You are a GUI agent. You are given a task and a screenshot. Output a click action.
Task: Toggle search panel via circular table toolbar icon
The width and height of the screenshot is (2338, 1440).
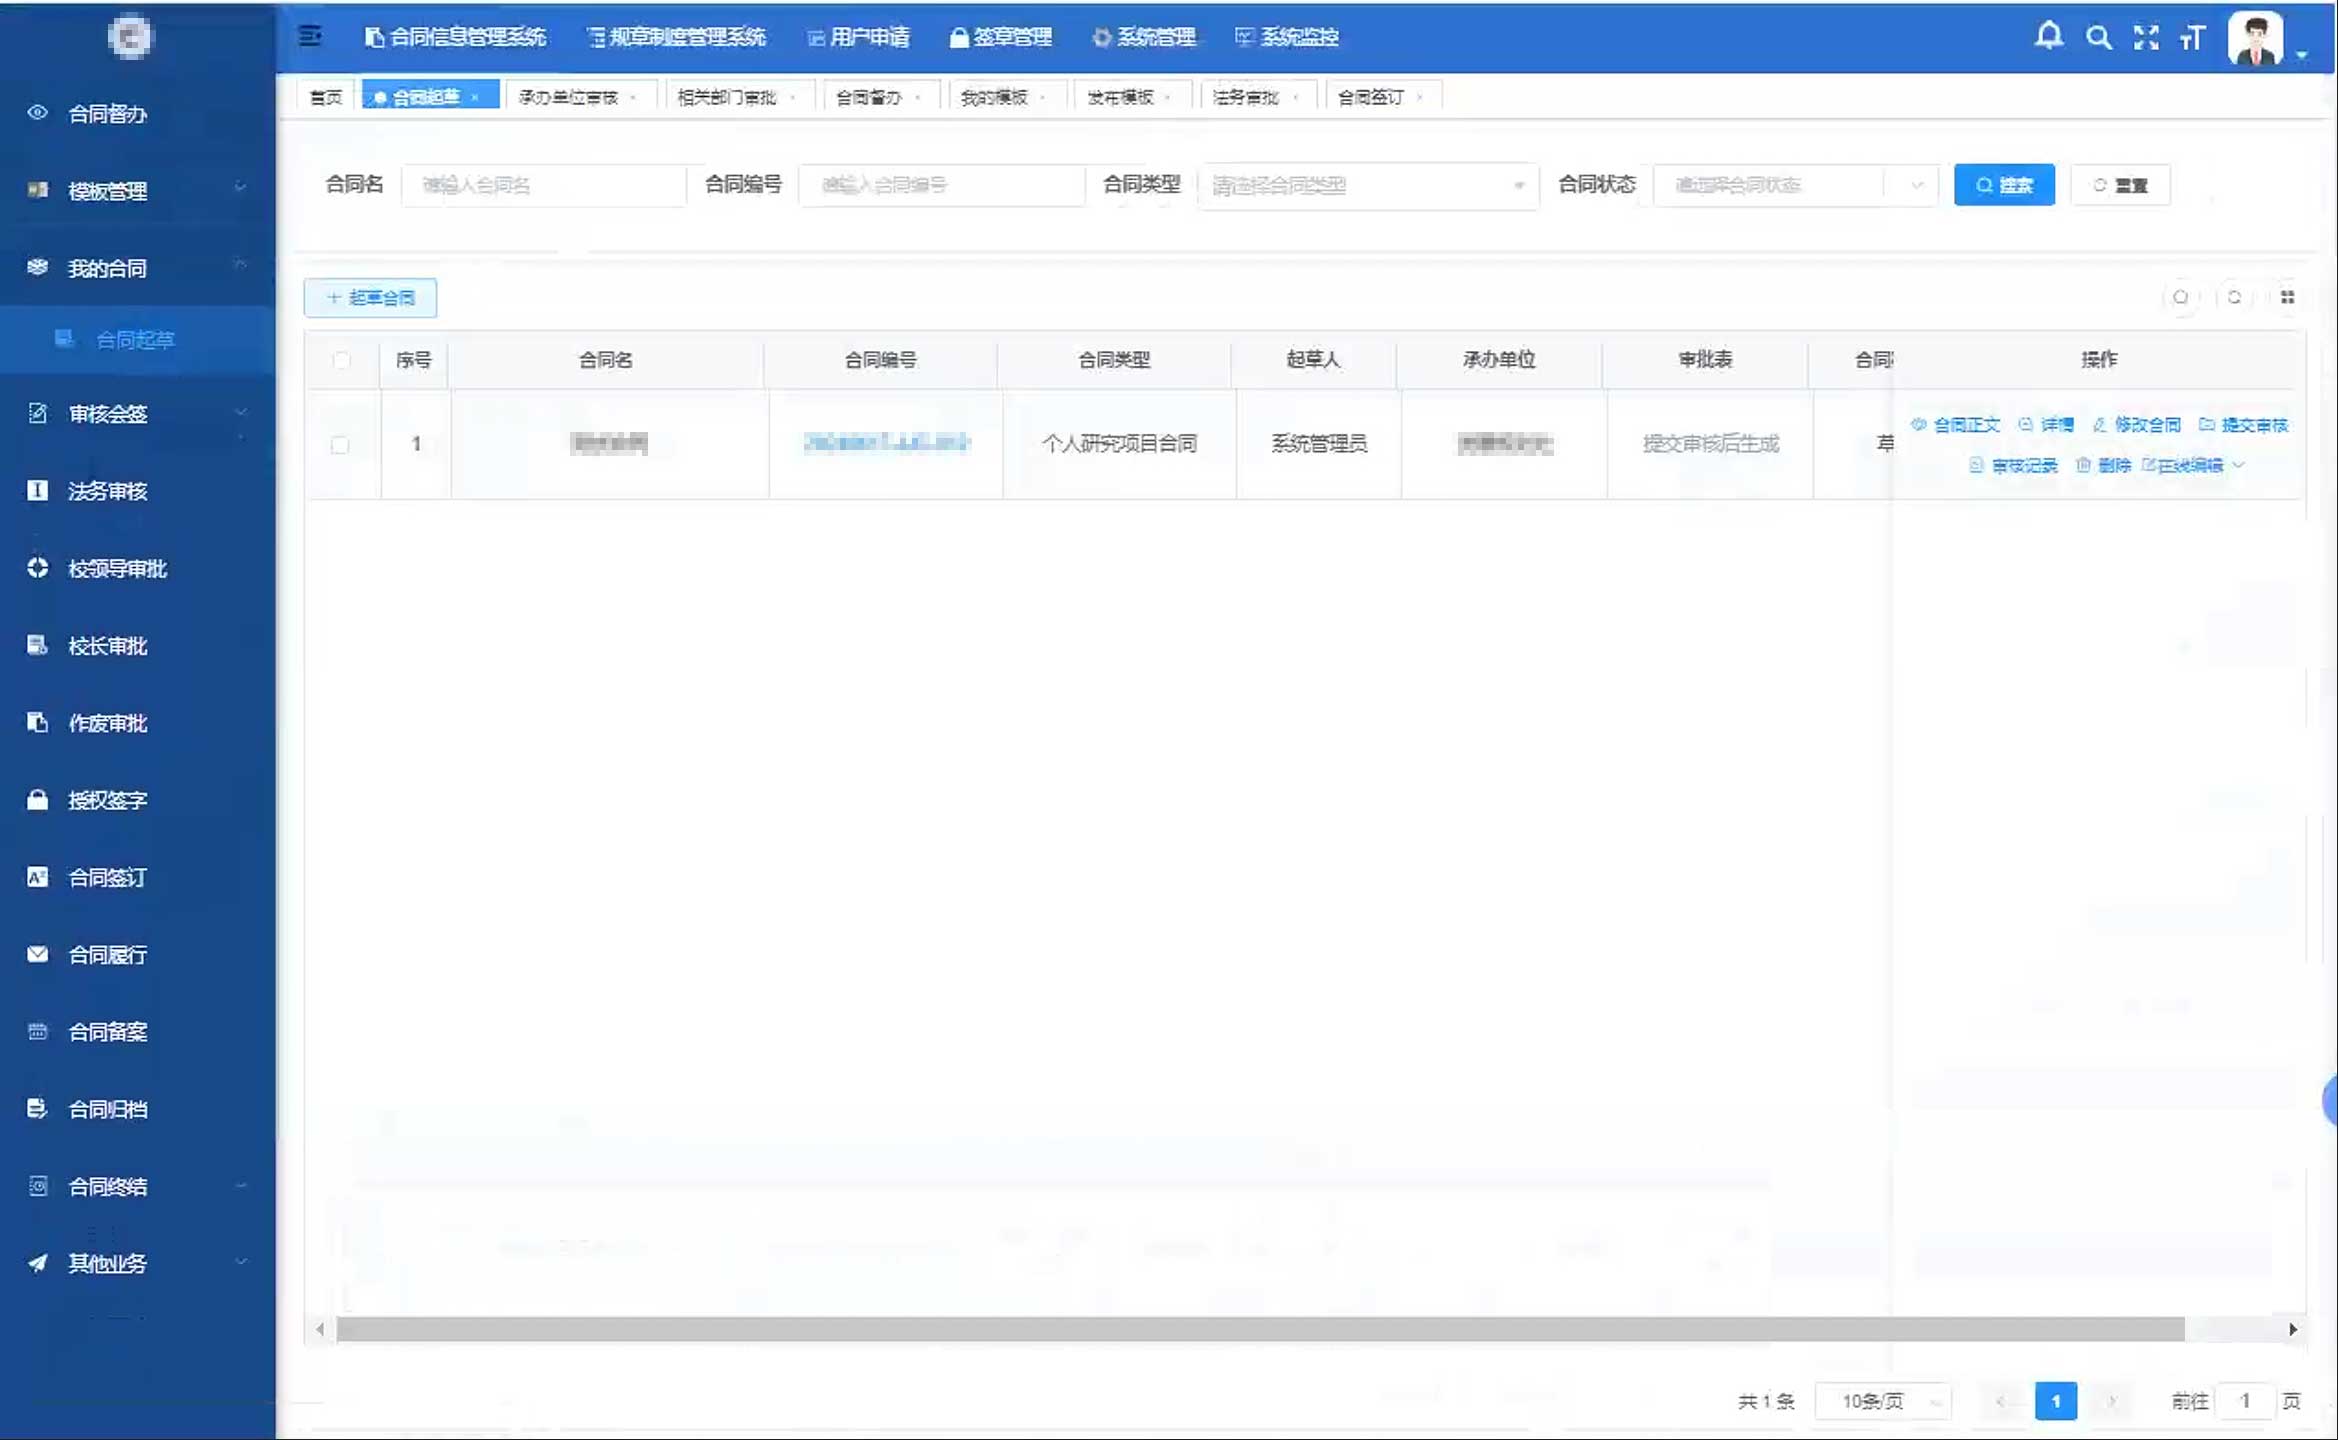pyautogui.click(x=2180, y=297)
